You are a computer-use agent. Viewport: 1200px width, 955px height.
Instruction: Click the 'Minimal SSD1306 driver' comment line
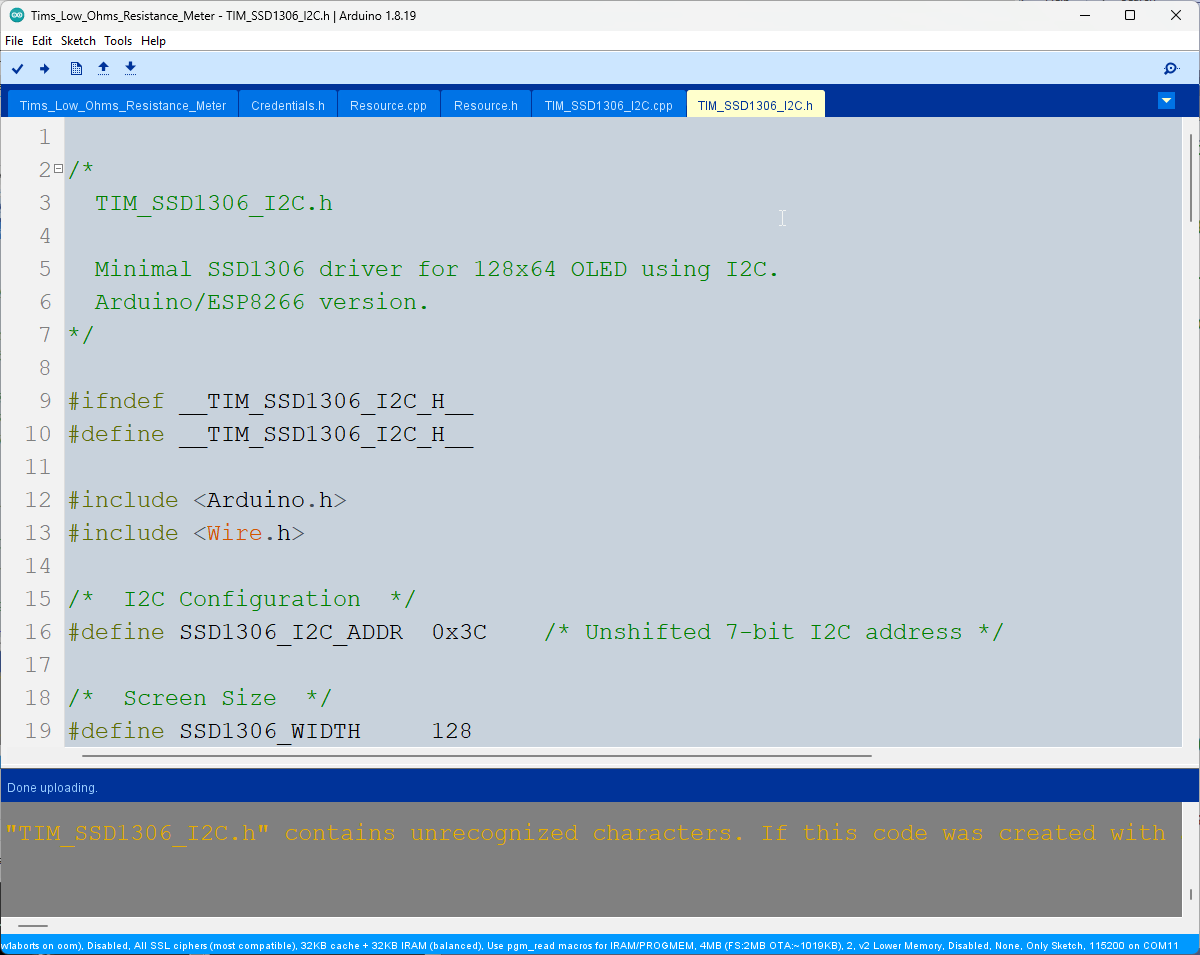(x=436, y=269)
